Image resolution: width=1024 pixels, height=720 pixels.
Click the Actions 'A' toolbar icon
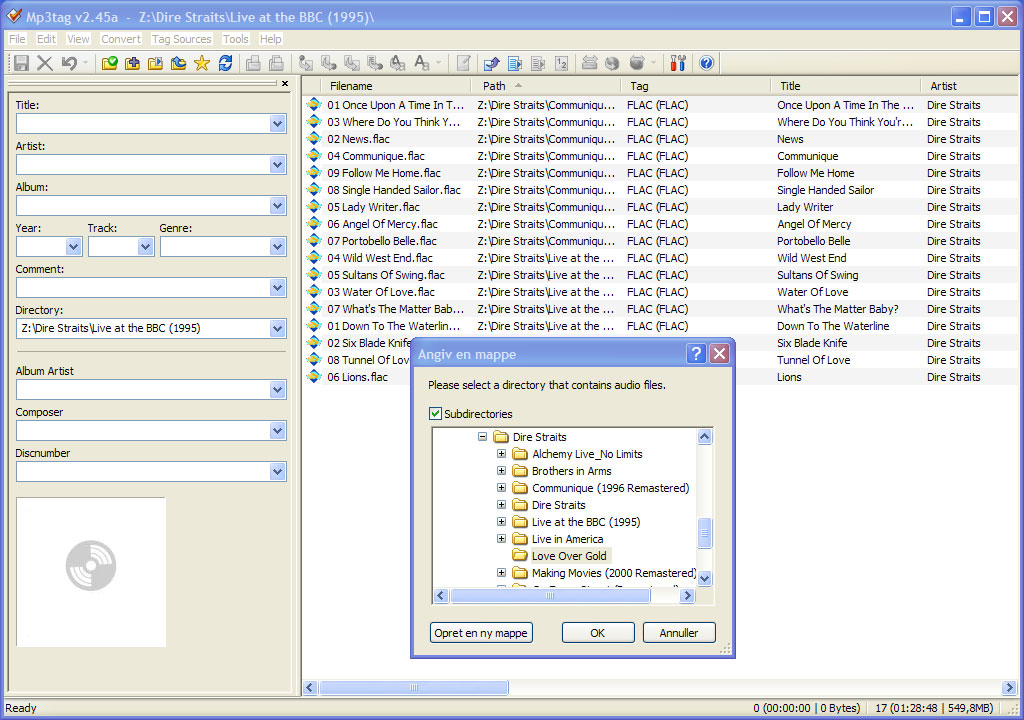[x=421, y=63]
